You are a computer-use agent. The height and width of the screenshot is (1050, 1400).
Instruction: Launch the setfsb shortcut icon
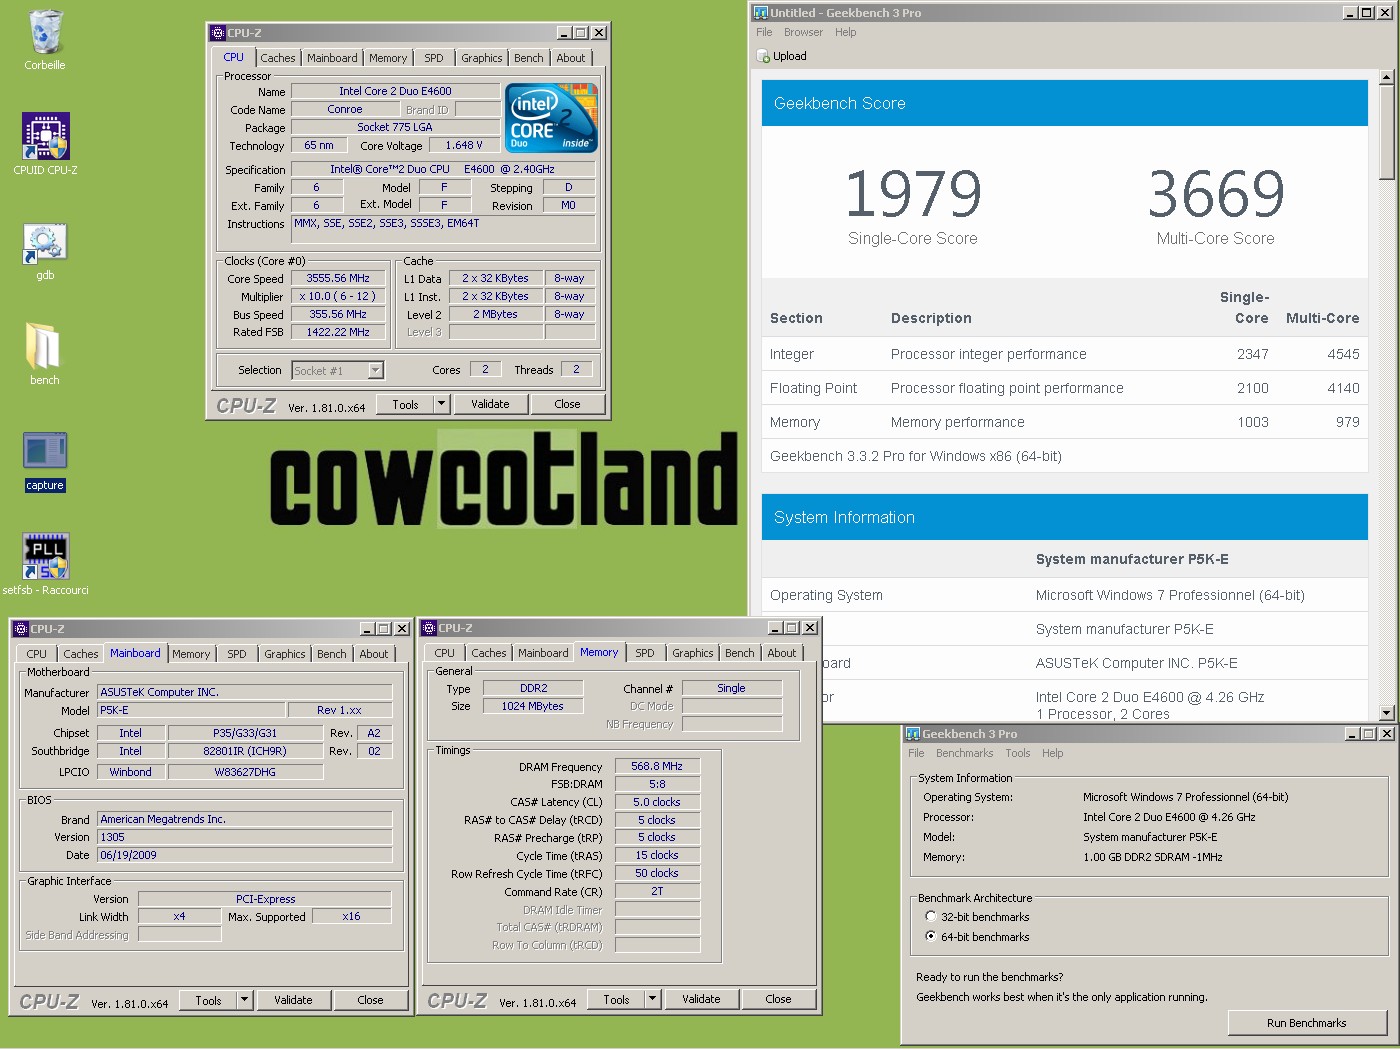click(x=45, y=556)
